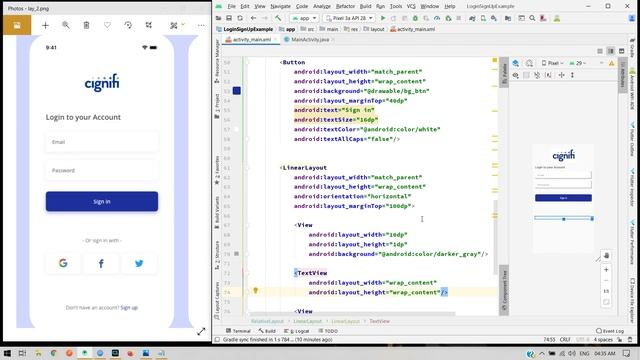Run the app with green play icon
The width and height of the screenshot is (640, 360).
tap(383, 18)
